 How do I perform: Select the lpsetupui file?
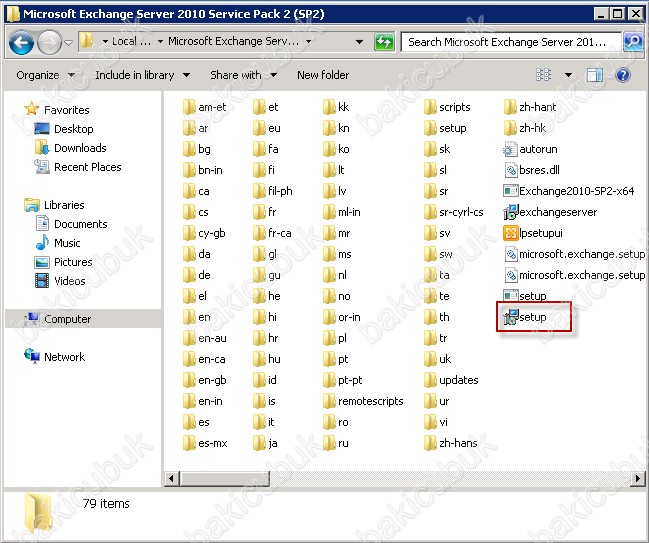tap(533, 233)
